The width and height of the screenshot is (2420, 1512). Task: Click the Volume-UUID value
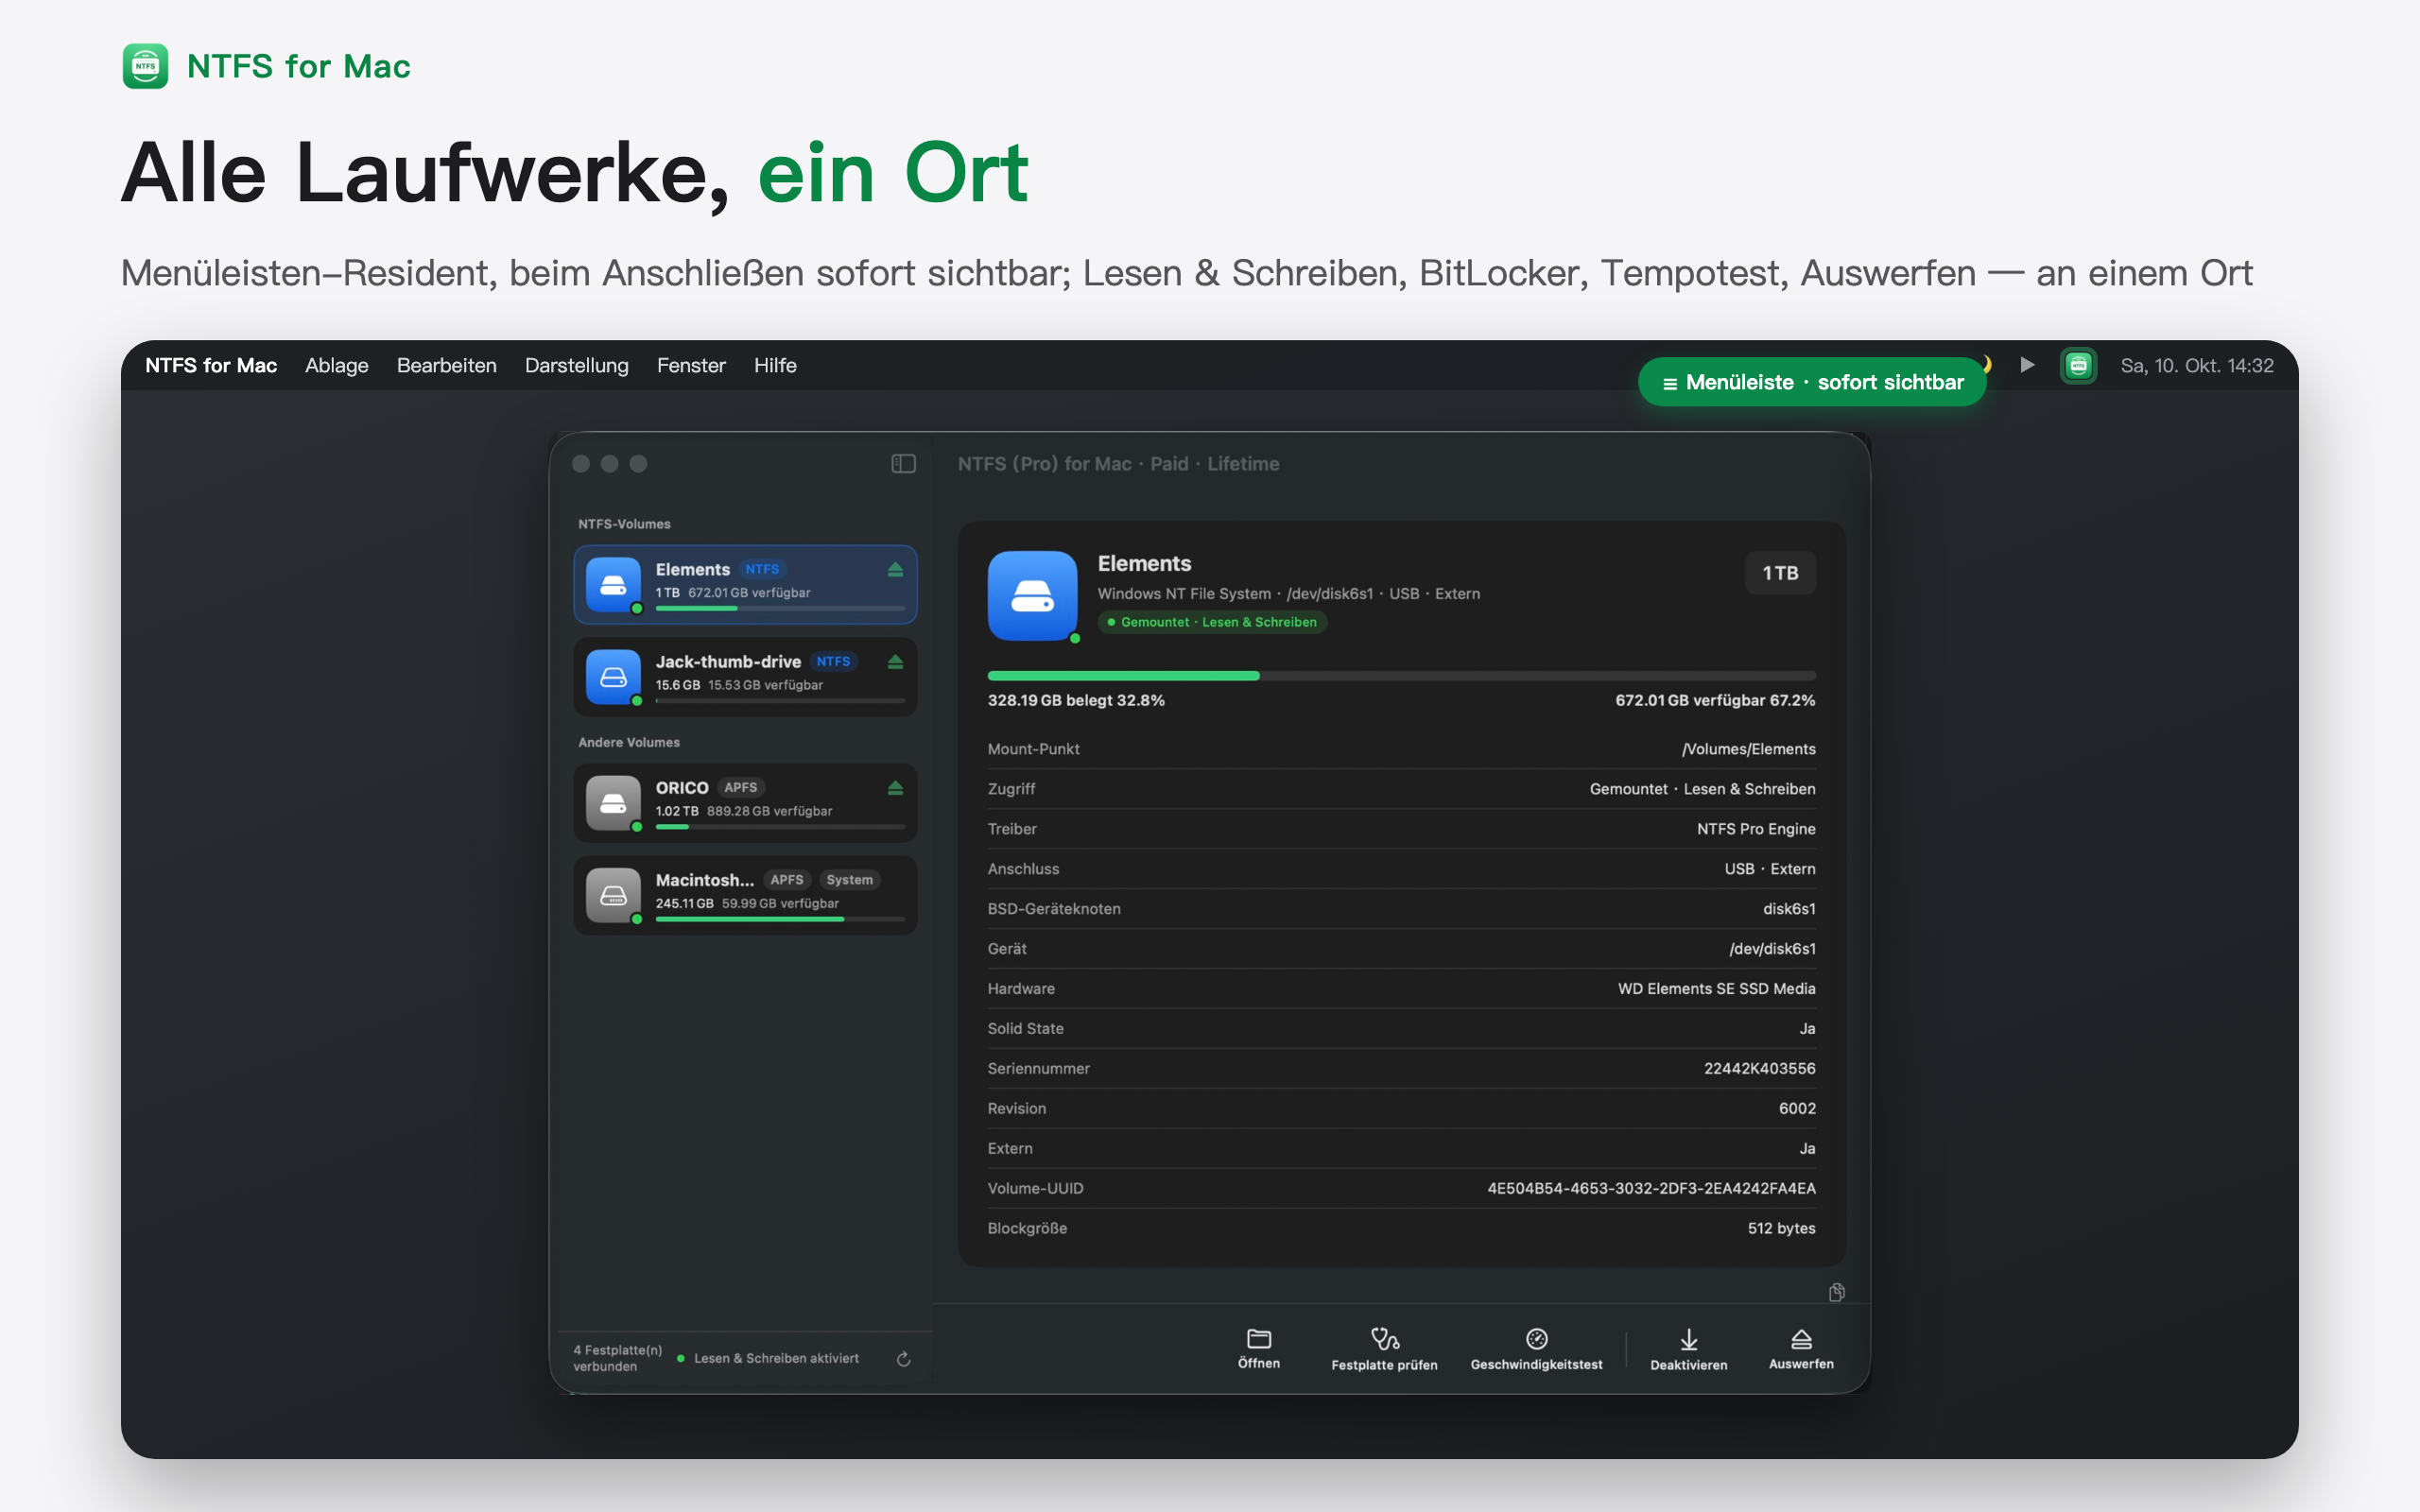click(1651, 1188)
